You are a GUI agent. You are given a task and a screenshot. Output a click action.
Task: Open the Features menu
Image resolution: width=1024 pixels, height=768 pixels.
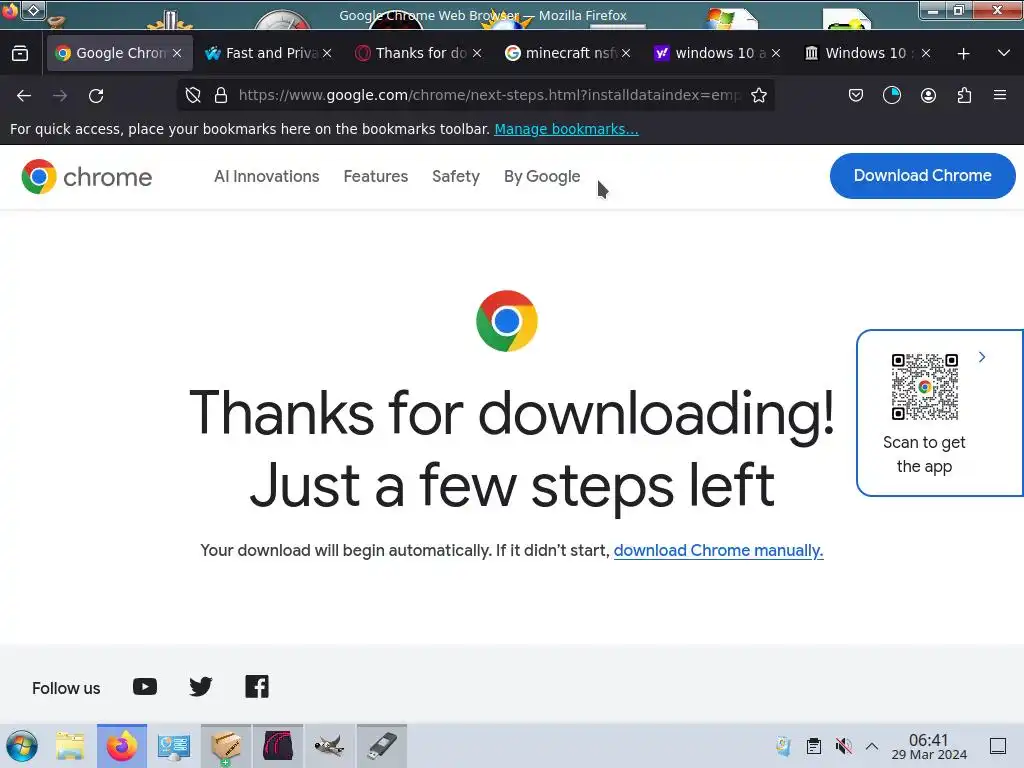pyautogui.click(x=376, y=176)
